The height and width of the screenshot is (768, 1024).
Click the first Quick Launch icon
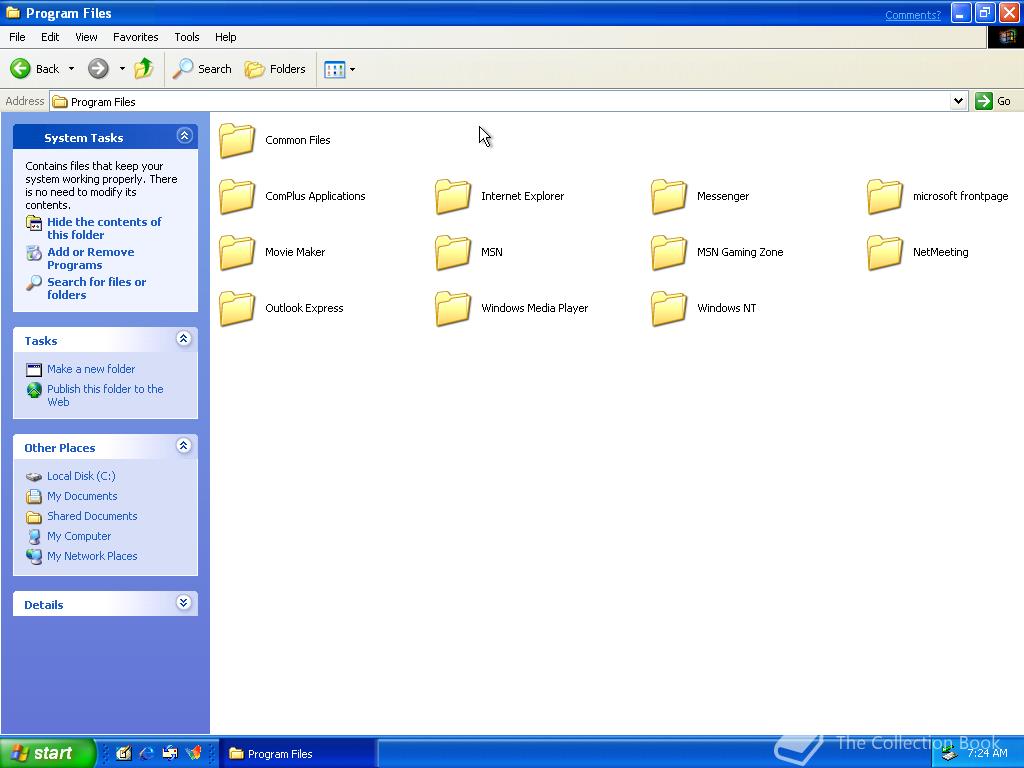[x=123, y=754]
